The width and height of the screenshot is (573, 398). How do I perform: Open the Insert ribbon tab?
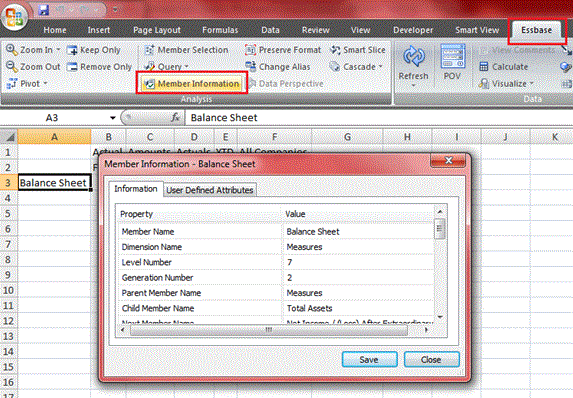click(99, 30)
